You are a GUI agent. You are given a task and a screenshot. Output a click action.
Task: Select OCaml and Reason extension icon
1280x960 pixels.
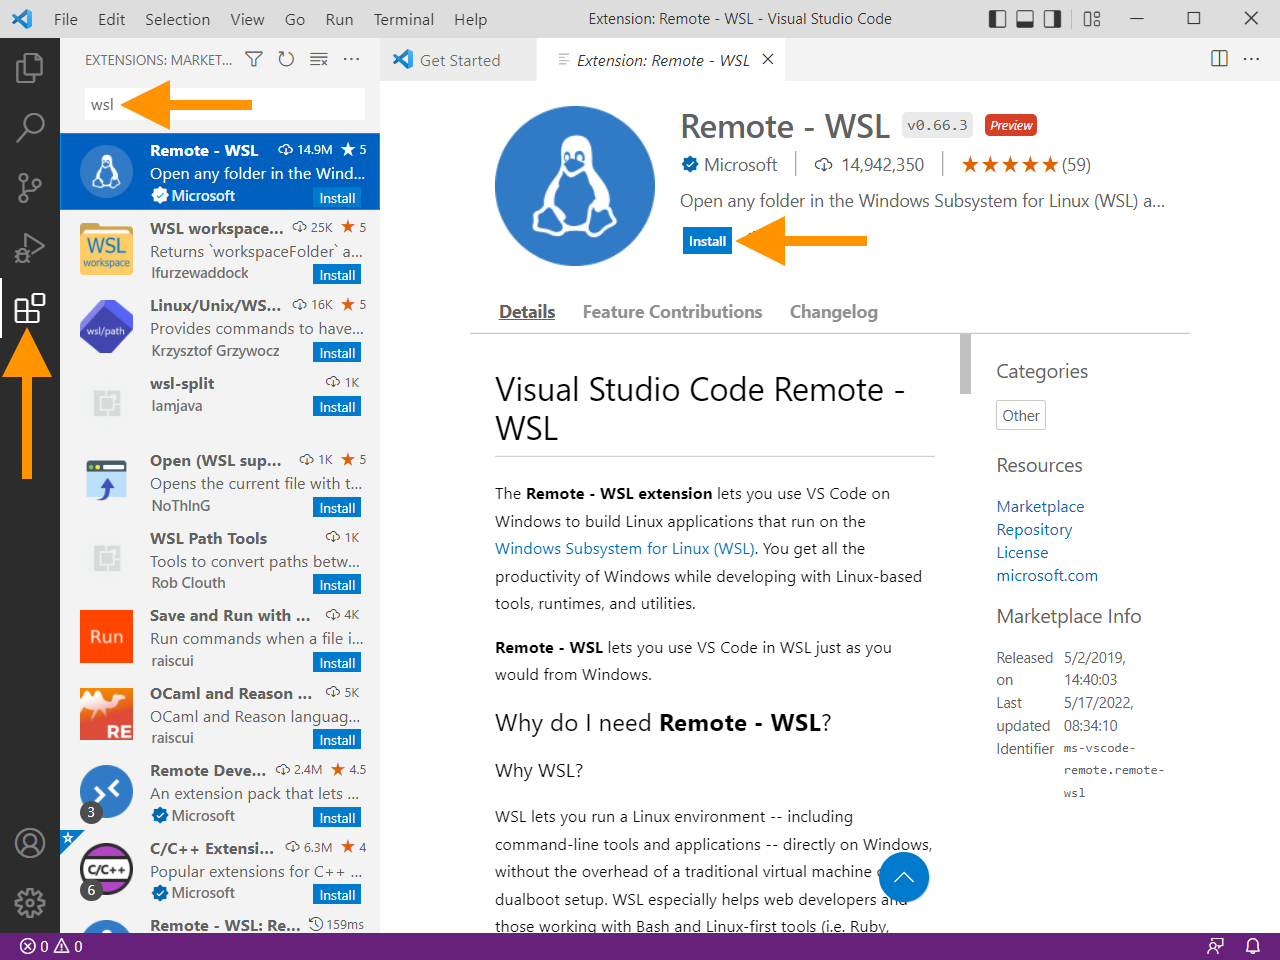click(107, 714)
